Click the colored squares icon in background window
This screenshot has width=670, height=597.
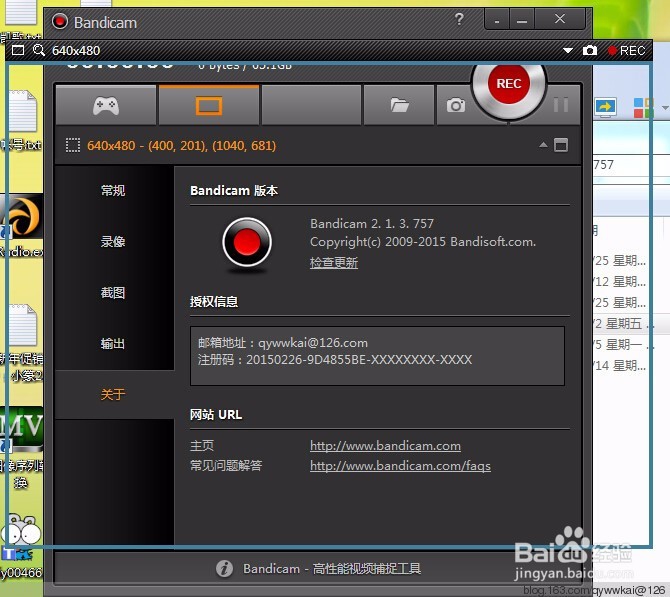[x=644, y=107]
